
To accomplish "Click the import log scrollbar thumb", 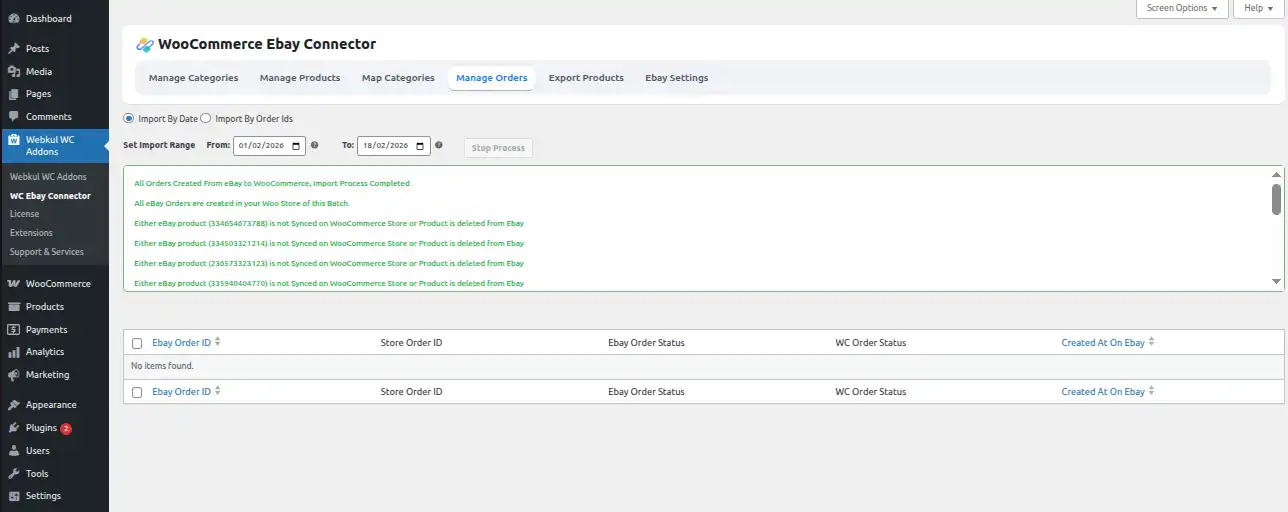I will tap(1276, 199).
